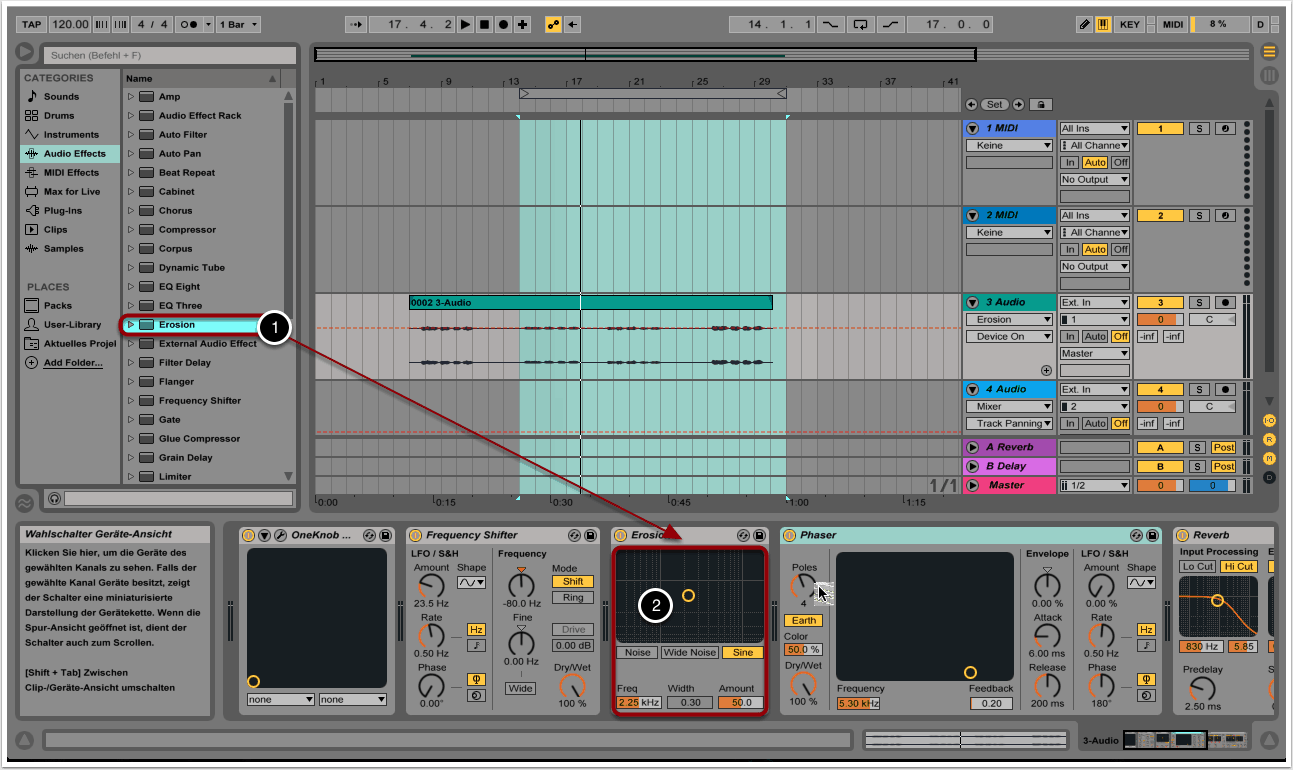This screenshot has height=770, width=1293.
Task: Select the Instruments category in browser
Action: 70,135
